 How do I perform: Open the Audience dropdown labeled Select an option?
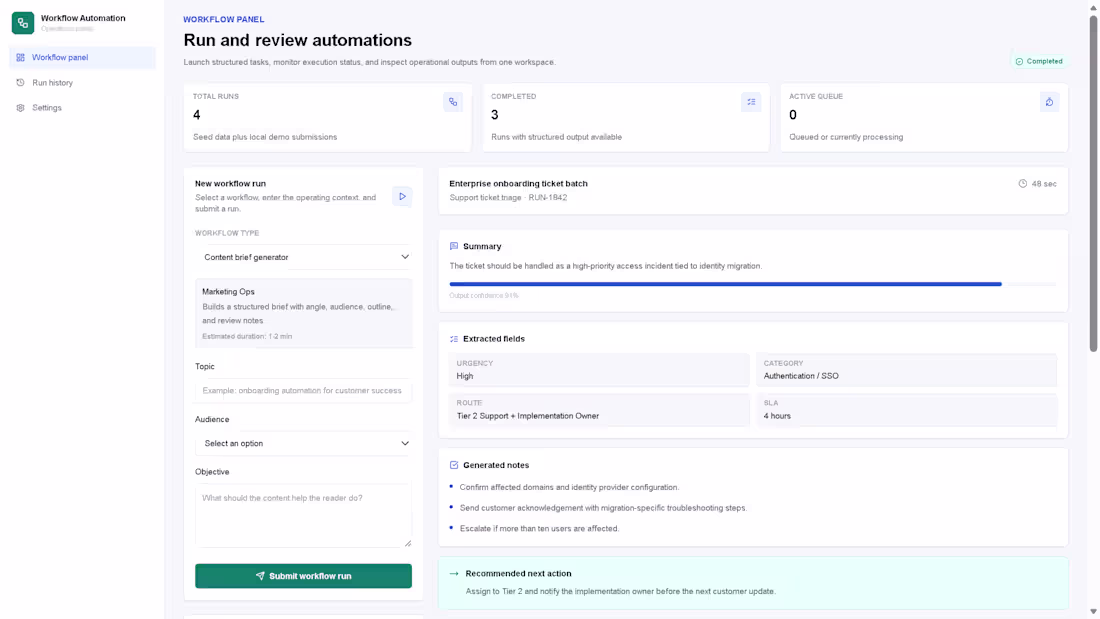click(303, 442)
